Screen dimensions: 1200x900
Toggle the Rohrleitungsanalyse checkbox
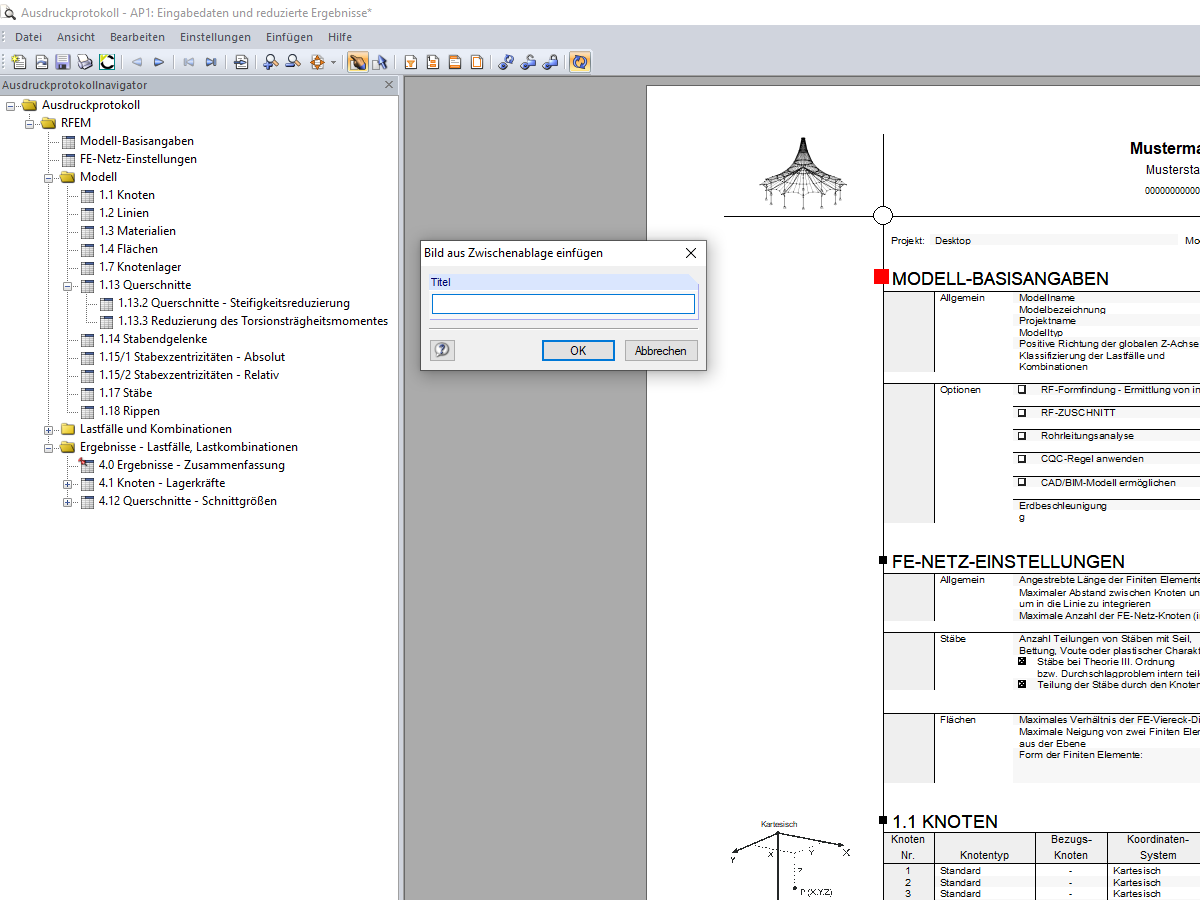1022,435
